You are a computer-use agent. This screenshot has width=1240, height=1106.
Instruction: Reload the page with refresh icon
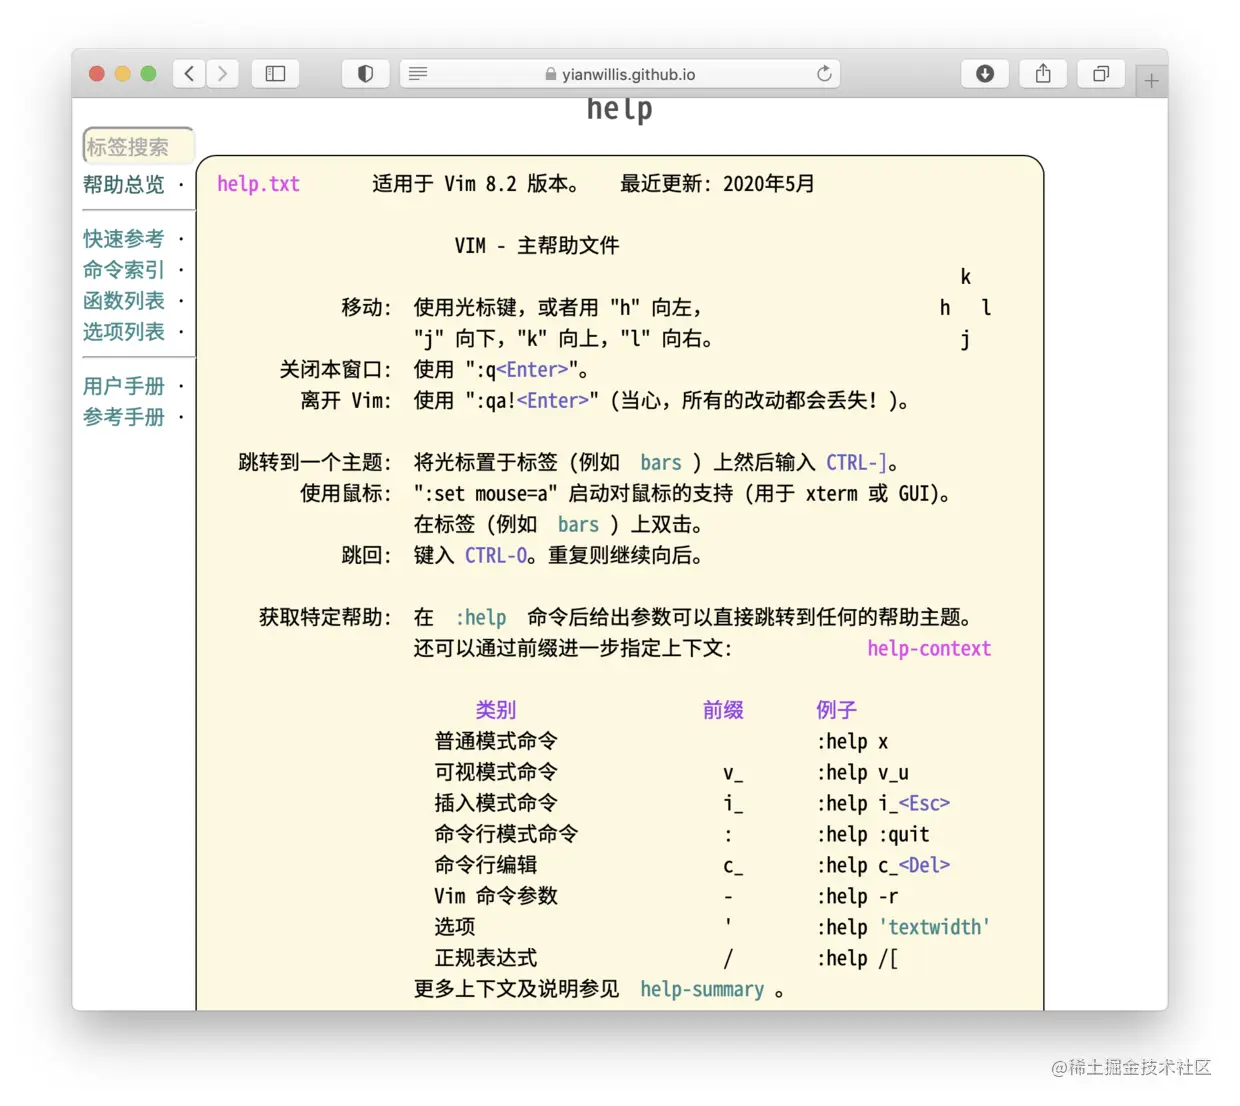[824, 74]
